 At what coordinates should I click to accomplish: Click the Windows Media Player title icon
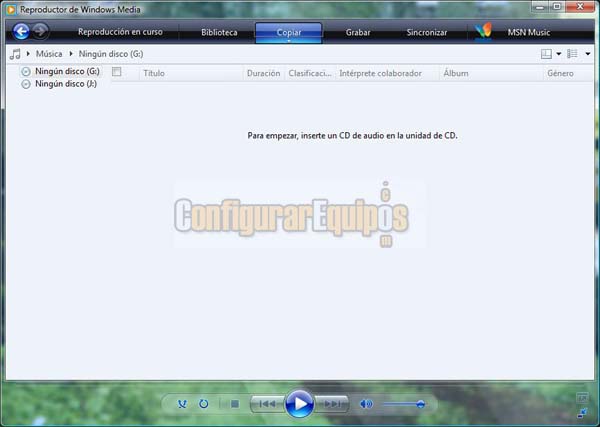coord(11,9)
